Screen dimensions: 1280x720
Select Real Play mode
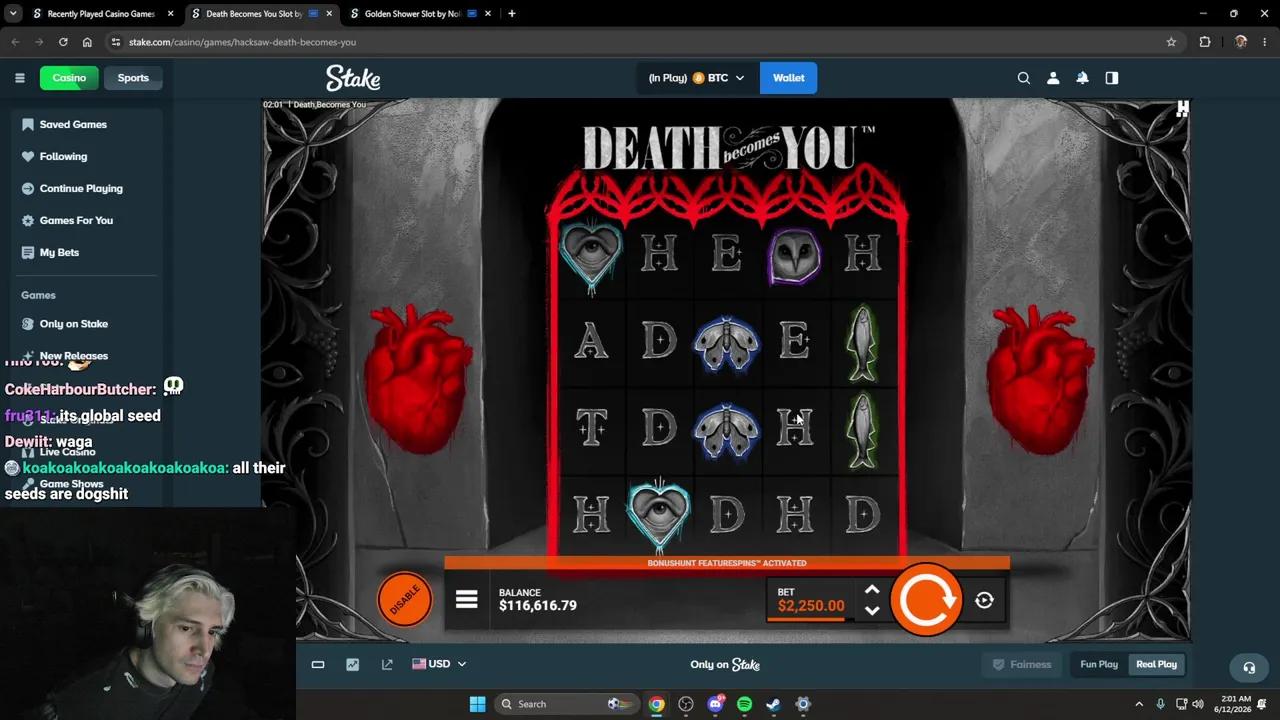click(x=1156, y=664)
